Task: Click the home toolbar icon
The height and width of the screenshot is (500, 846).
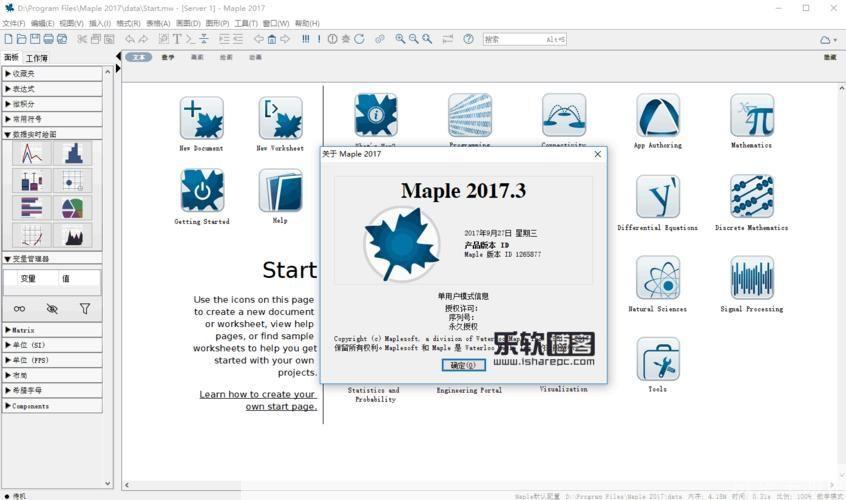Action: tap(272, 39)
